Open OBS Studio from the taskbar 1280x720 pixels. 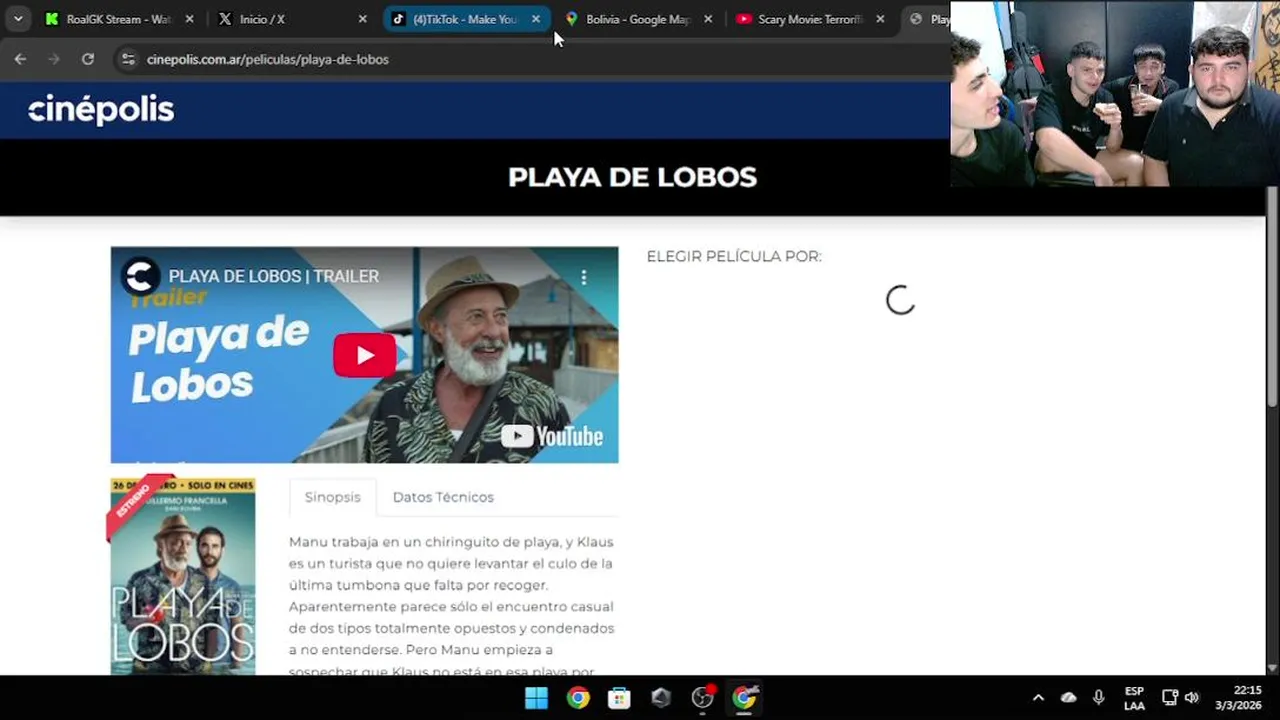coord(703,698)
